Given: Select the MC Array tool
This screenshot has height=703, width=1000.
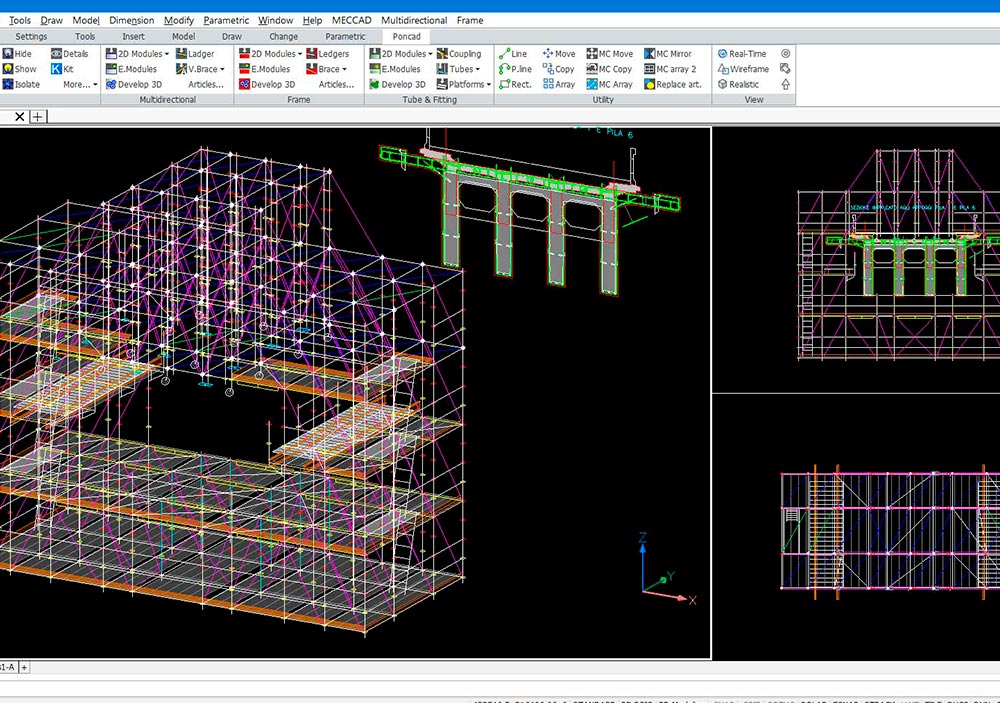Looking at the screenshot, I should (x=610, y=84).
